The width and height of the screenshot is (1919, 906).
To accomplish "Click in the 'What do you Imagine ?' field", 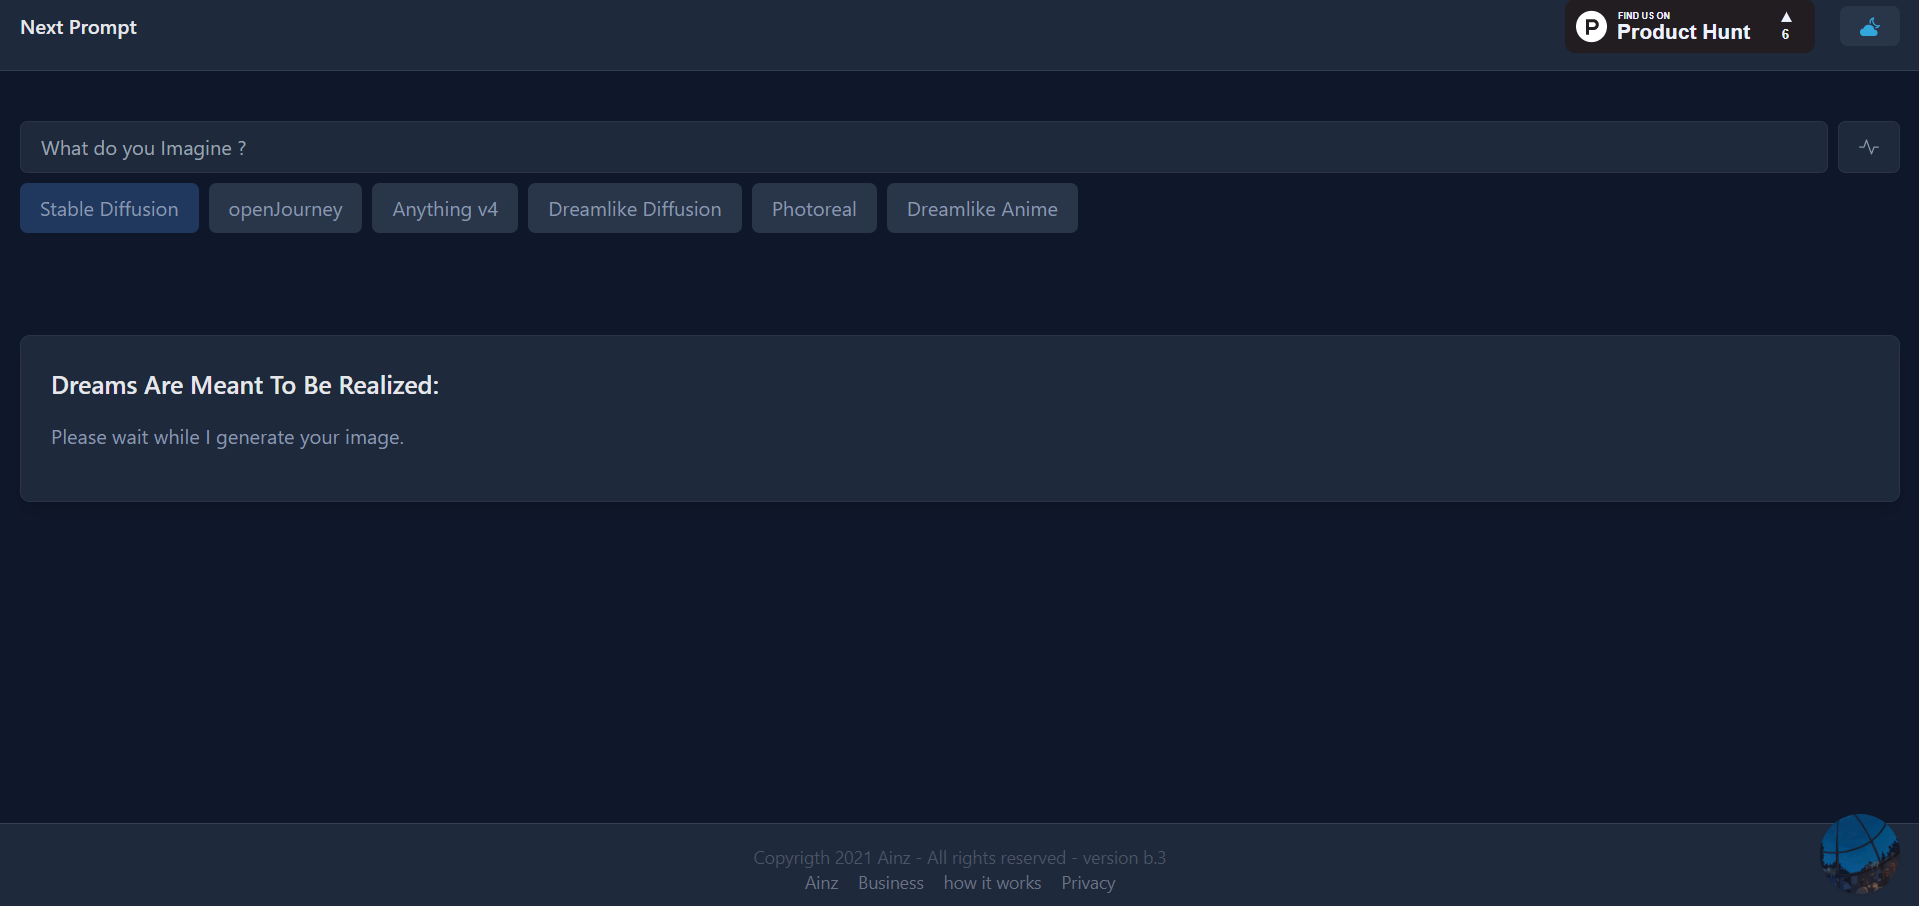I will tap(923, 148).
